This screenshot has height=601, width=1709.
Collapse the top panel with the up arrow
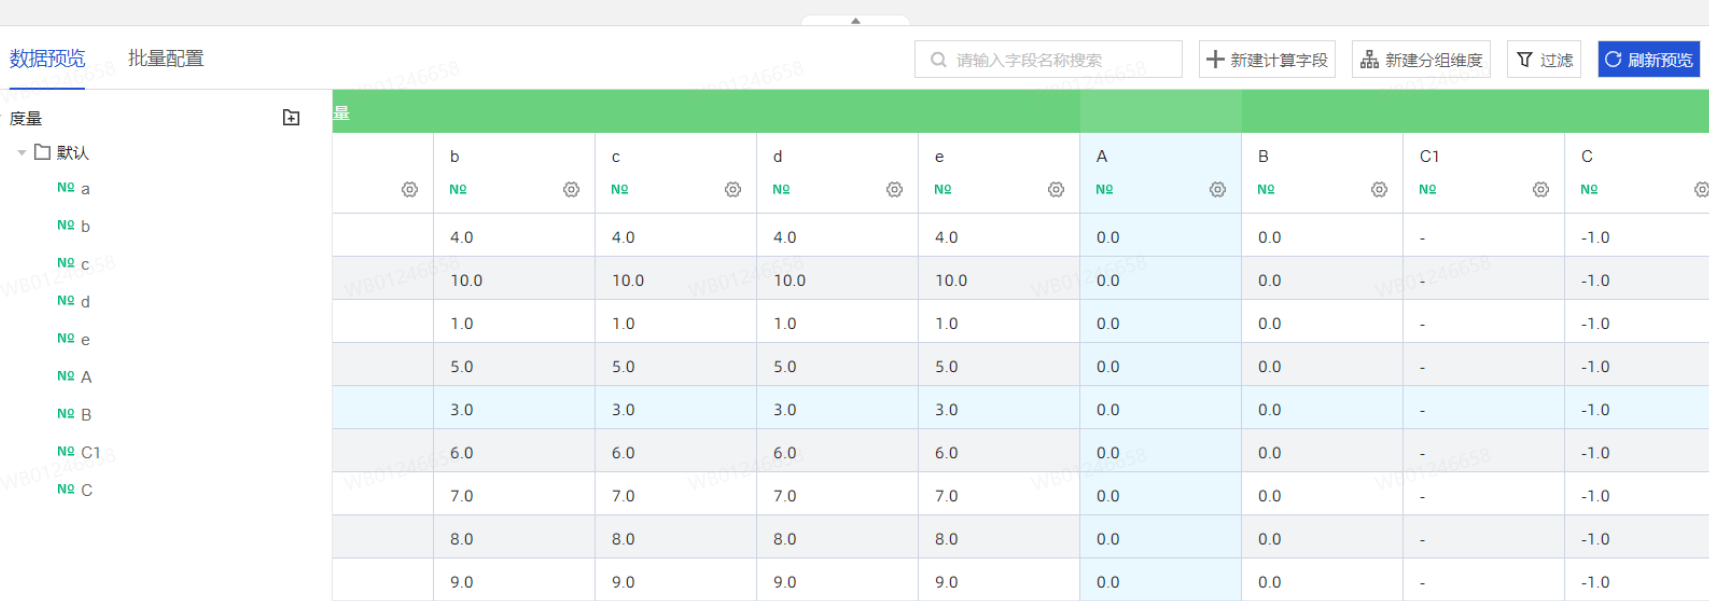tap(855, 20)
